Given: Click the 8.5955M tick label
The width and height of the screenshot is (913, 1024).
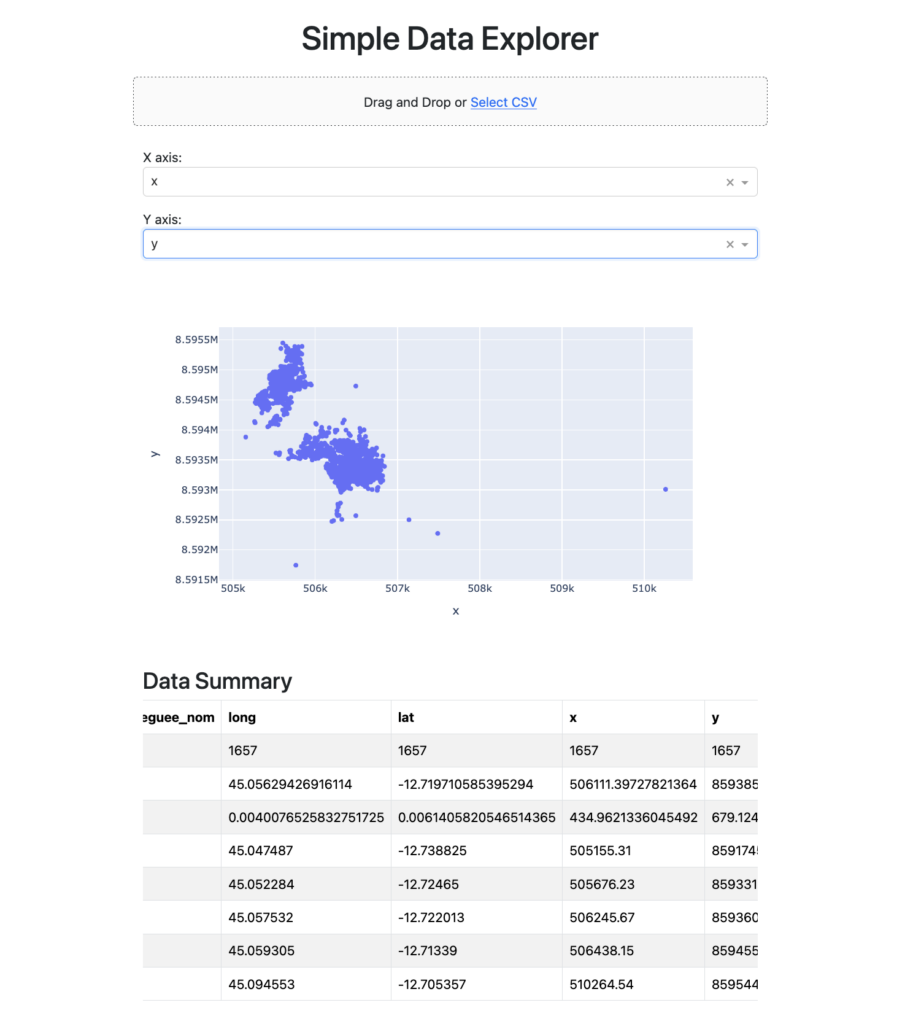Looking at the screenshot, I should click(x=197, y=339).
